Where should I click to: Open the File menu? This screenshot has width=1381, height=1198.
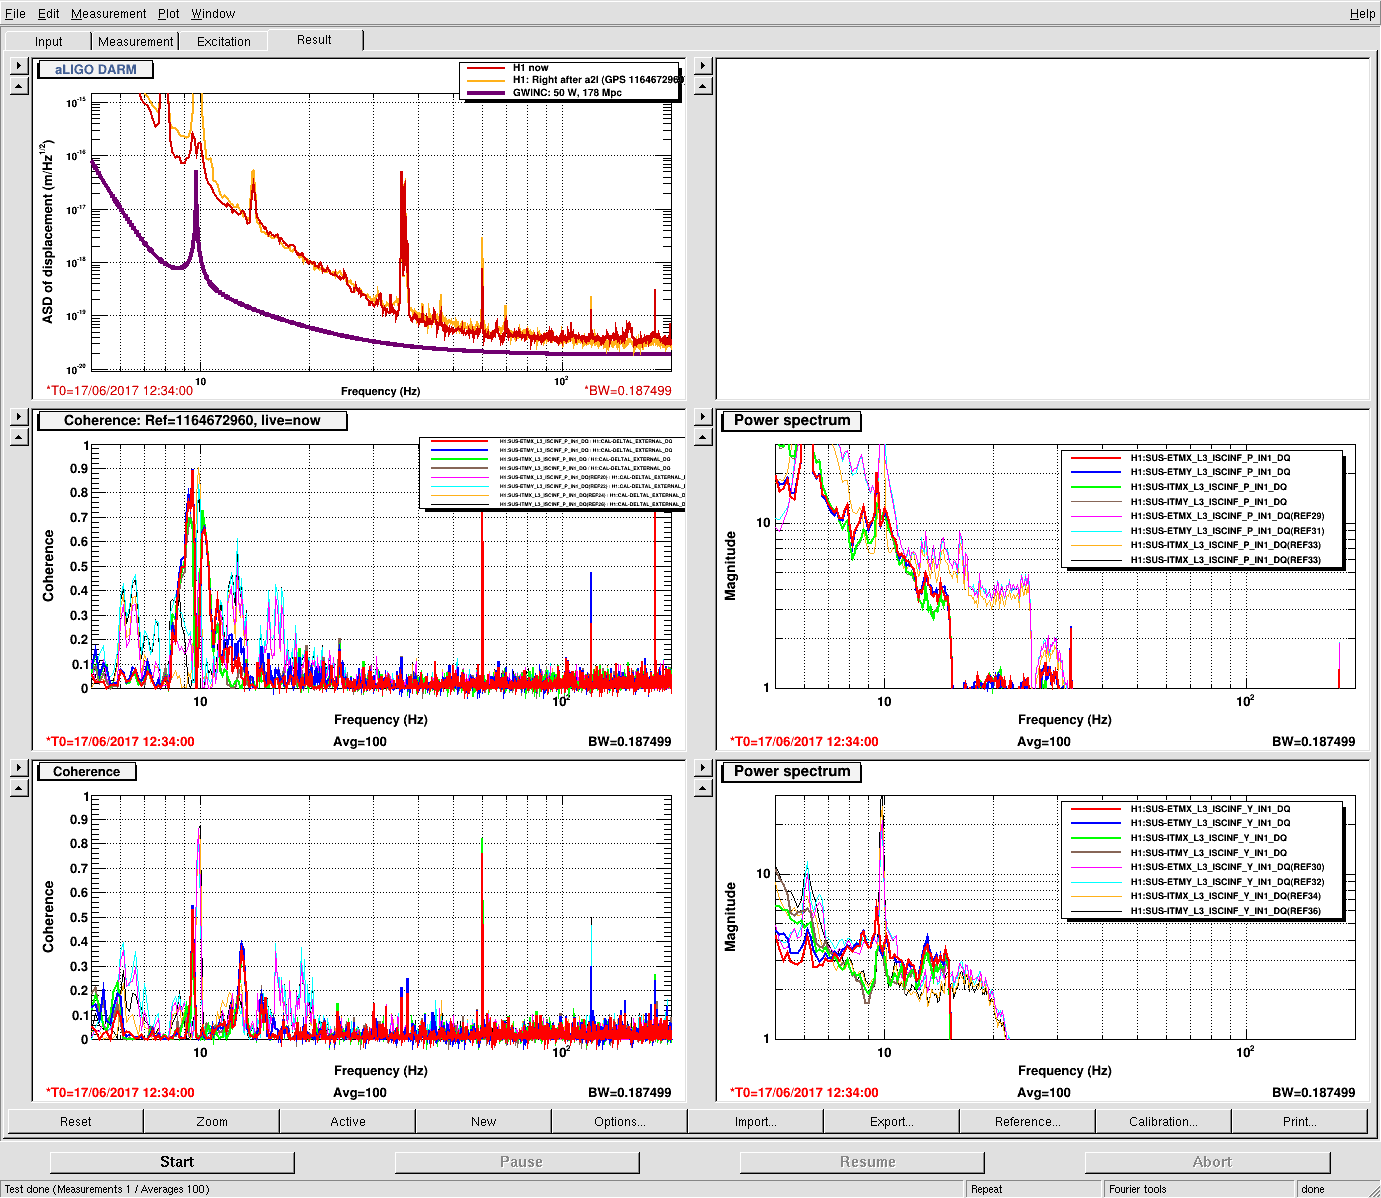15,13
